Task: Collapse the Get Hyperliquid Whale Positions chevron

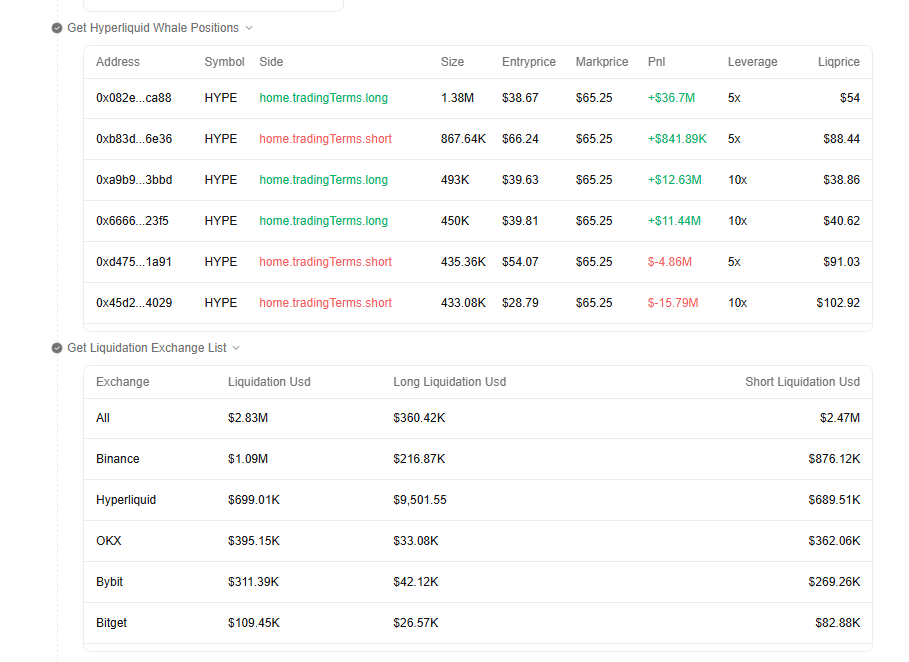Action: (x=249, y=28)
